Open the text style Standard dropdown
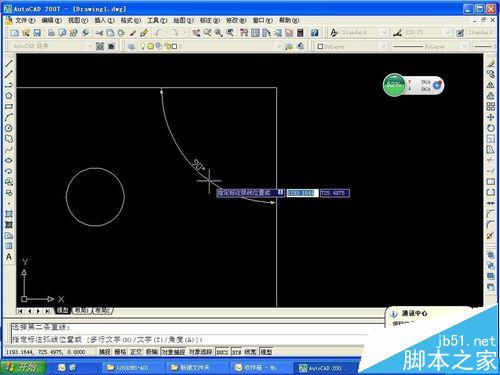 tap(384, 33)
